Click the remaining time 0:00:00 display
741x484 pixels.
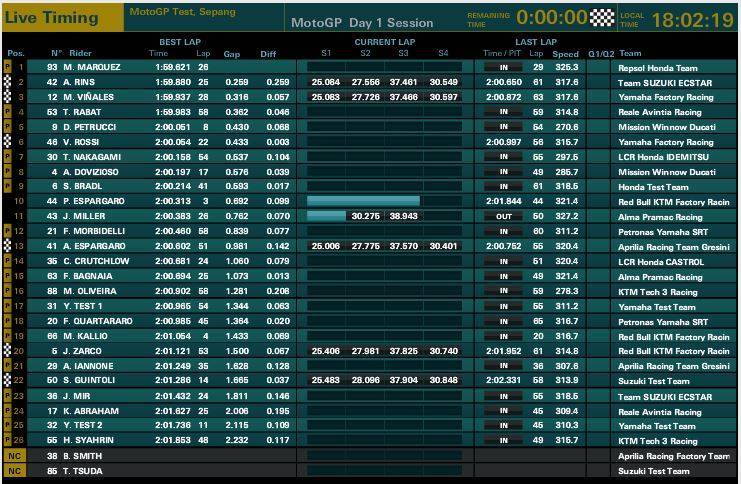(x=551, y=17)
